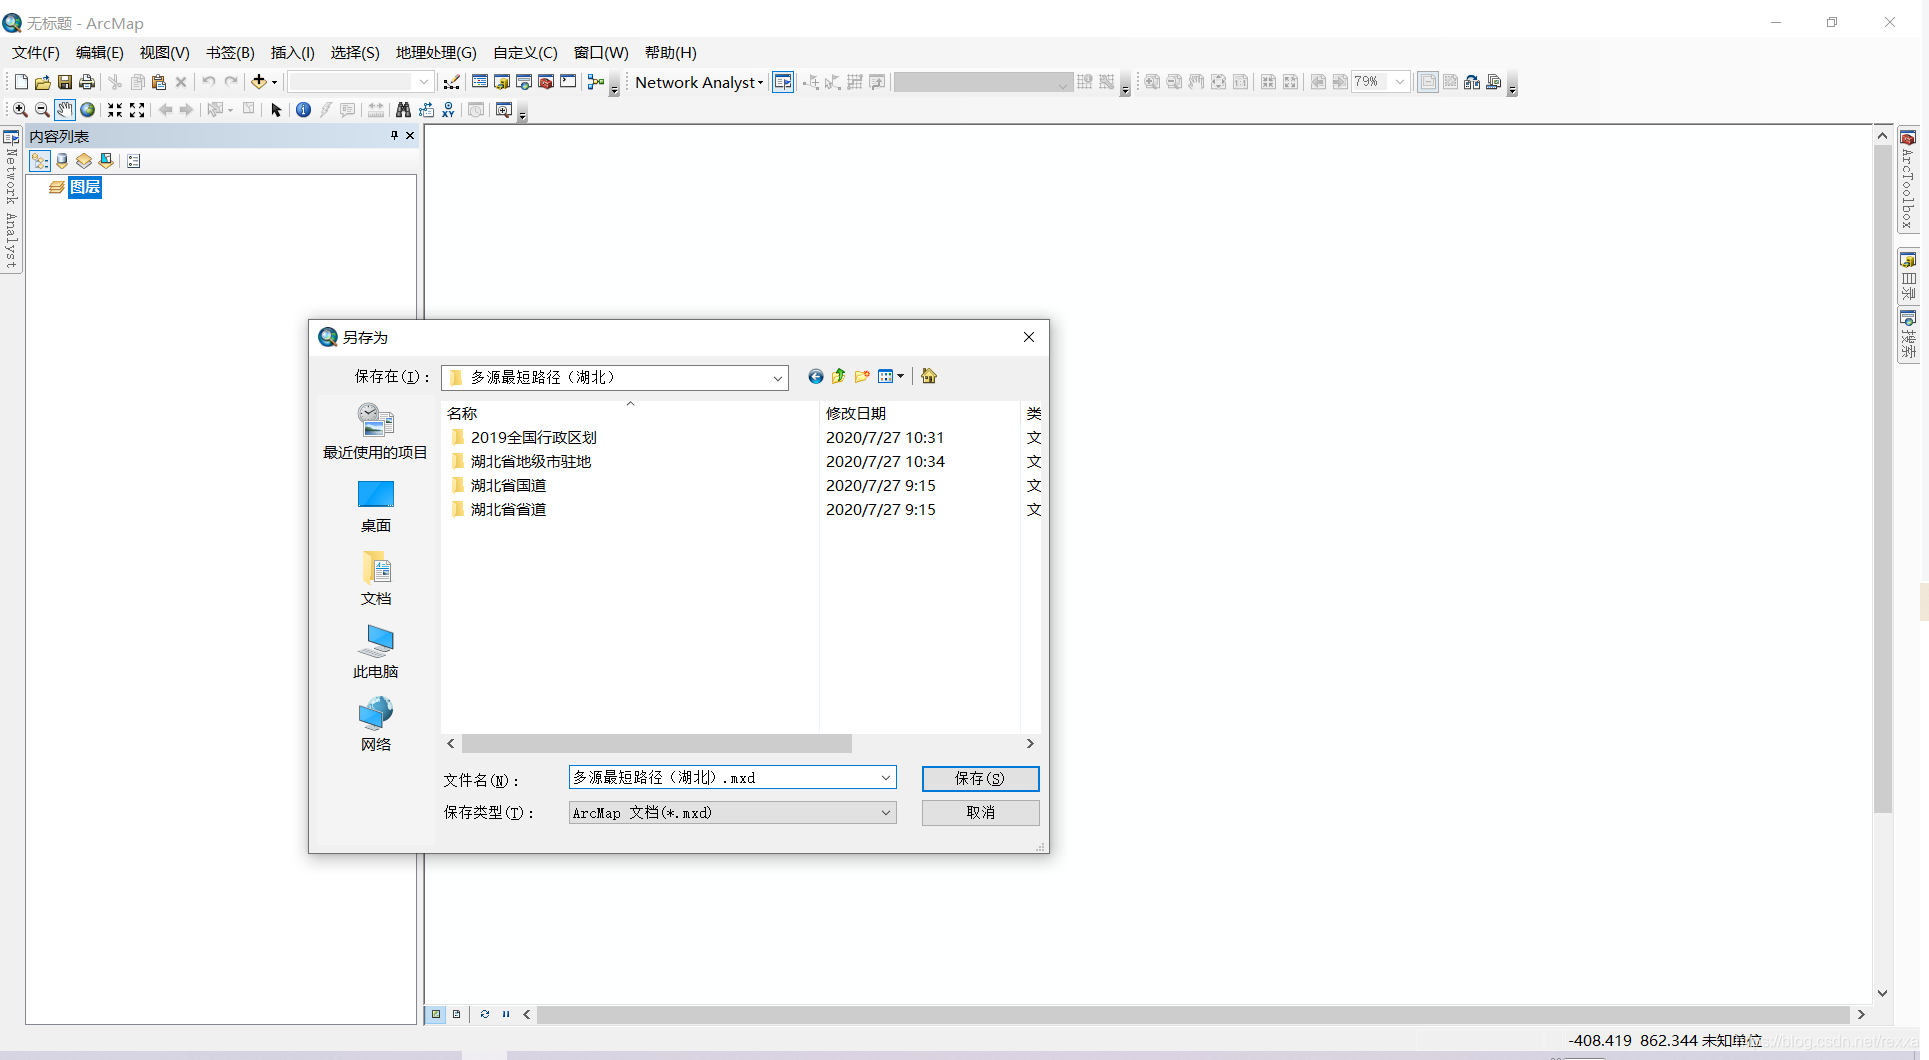Click the 取消 button
1929x1060 pixels.
pyautogui.click(x=980, y=813)
